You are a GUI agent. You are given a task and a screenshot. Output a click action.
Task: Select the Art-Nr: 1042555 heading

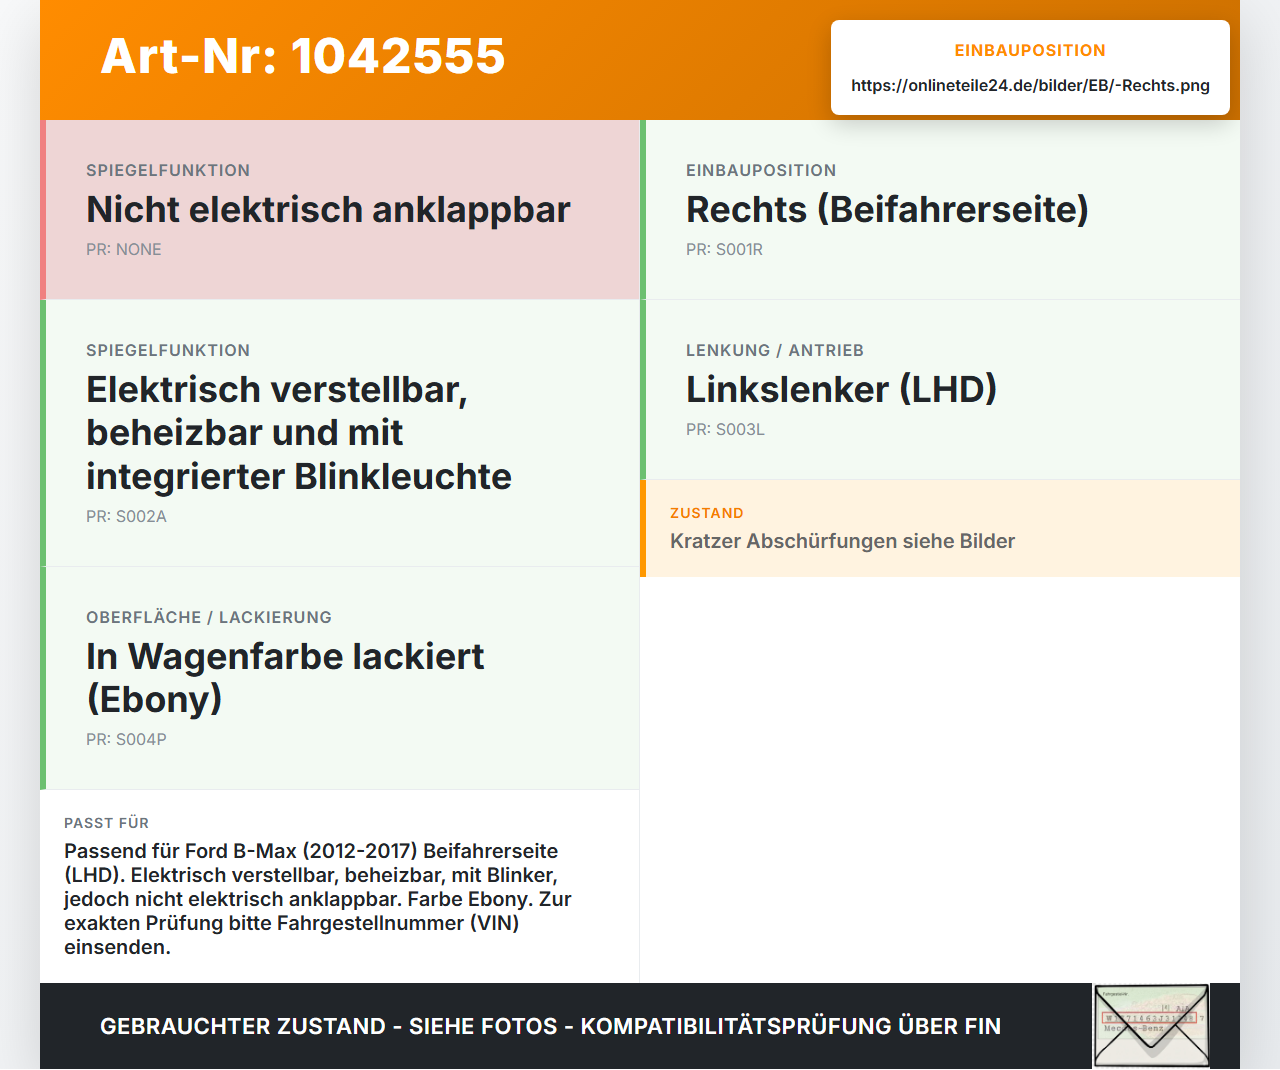[x=303, y=56]
